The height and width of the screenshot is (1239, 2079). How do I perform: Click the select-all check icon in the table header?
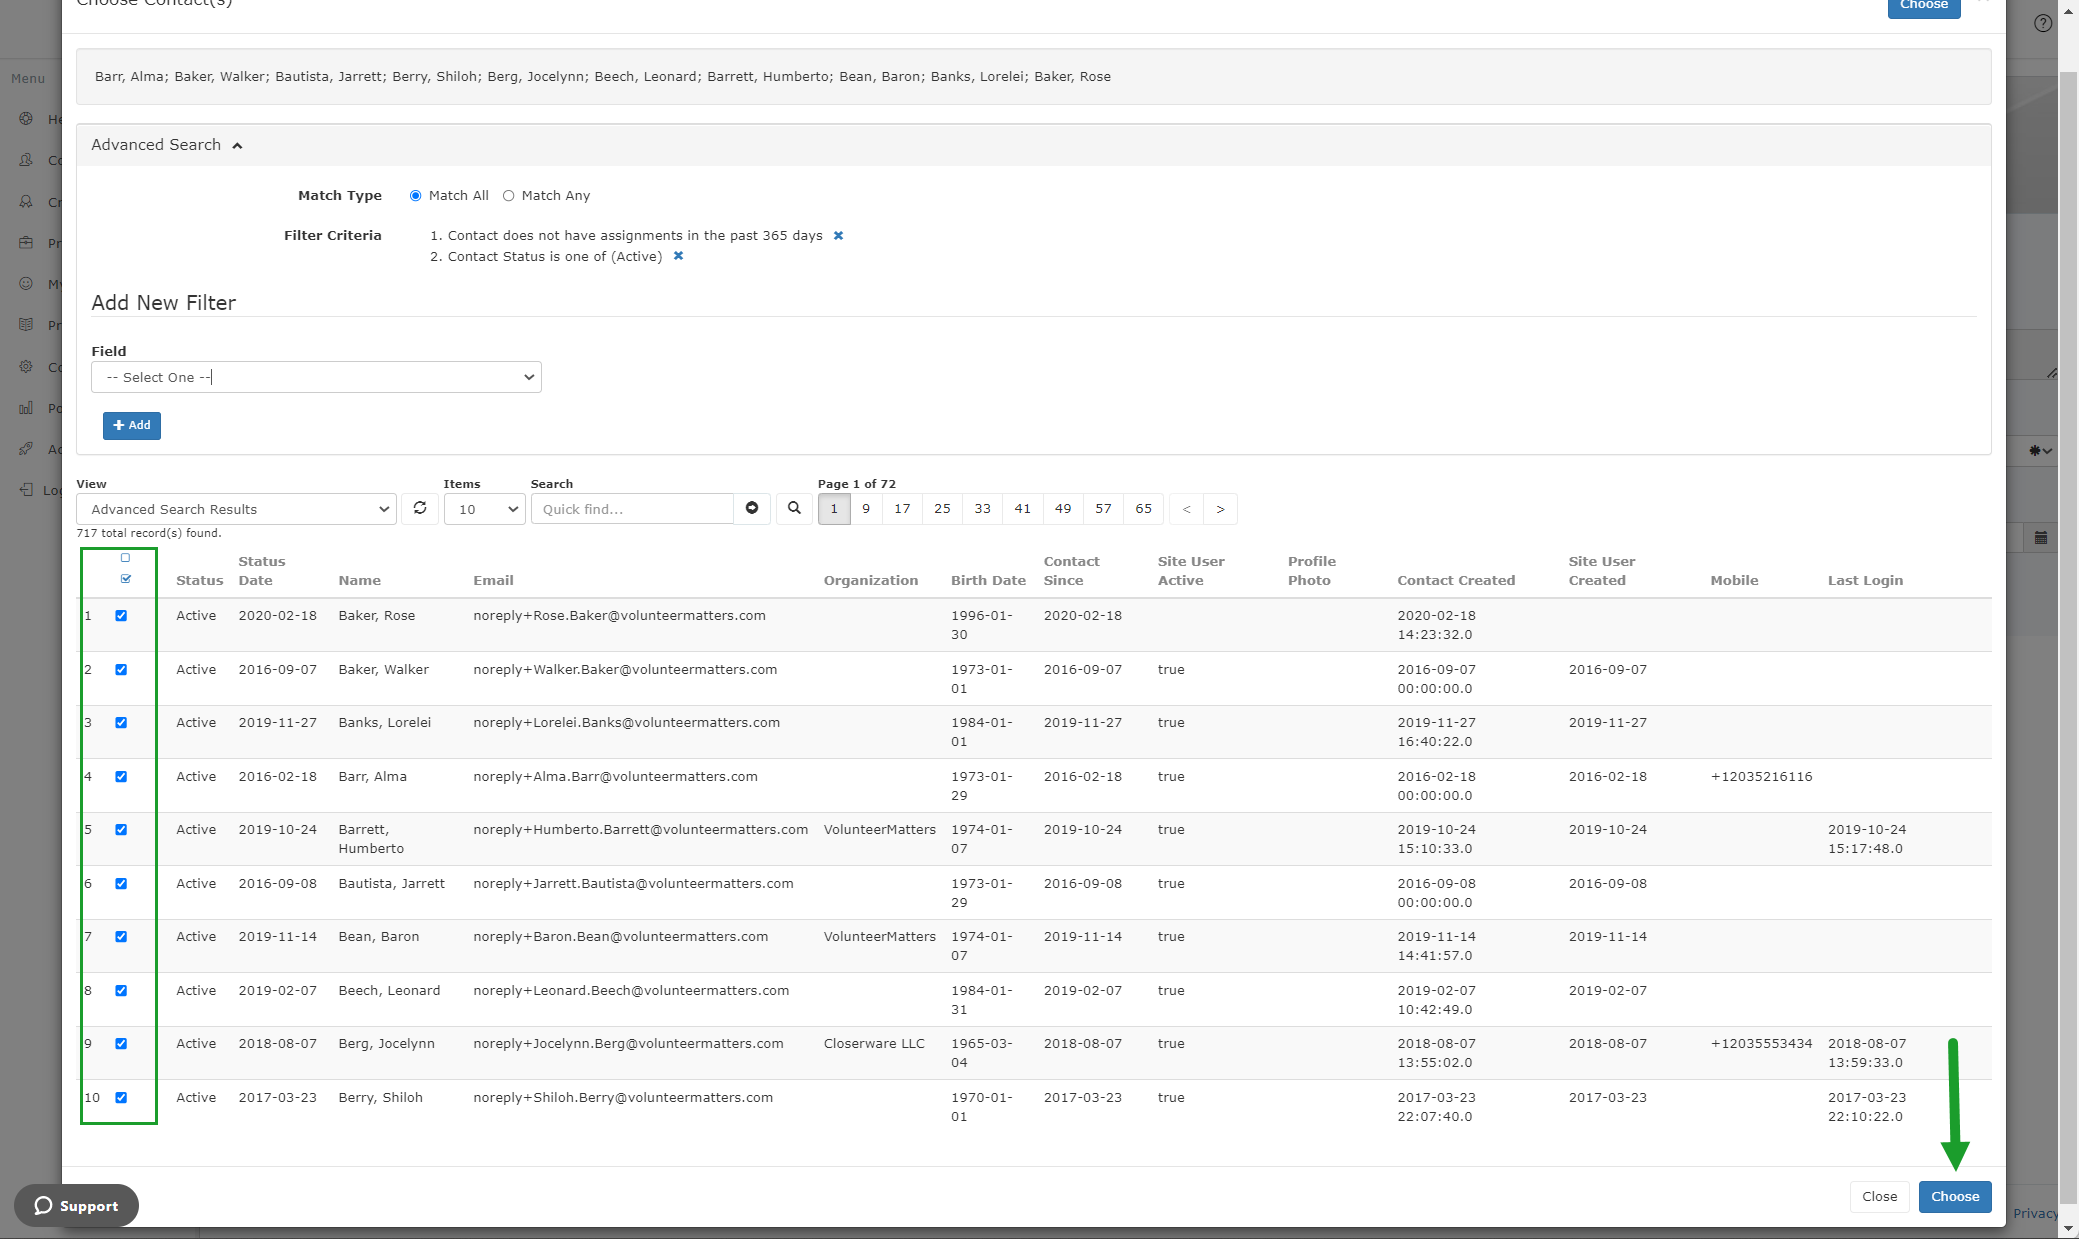pyautogui.click(x=126, y=579)
